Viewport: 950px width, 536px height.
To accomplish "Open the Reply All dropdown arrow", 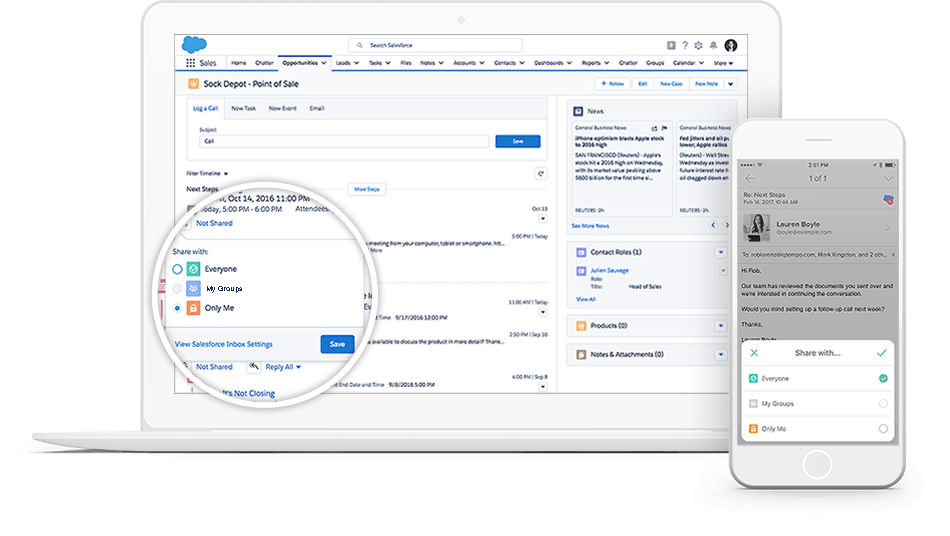I will [x=298, y=367].
